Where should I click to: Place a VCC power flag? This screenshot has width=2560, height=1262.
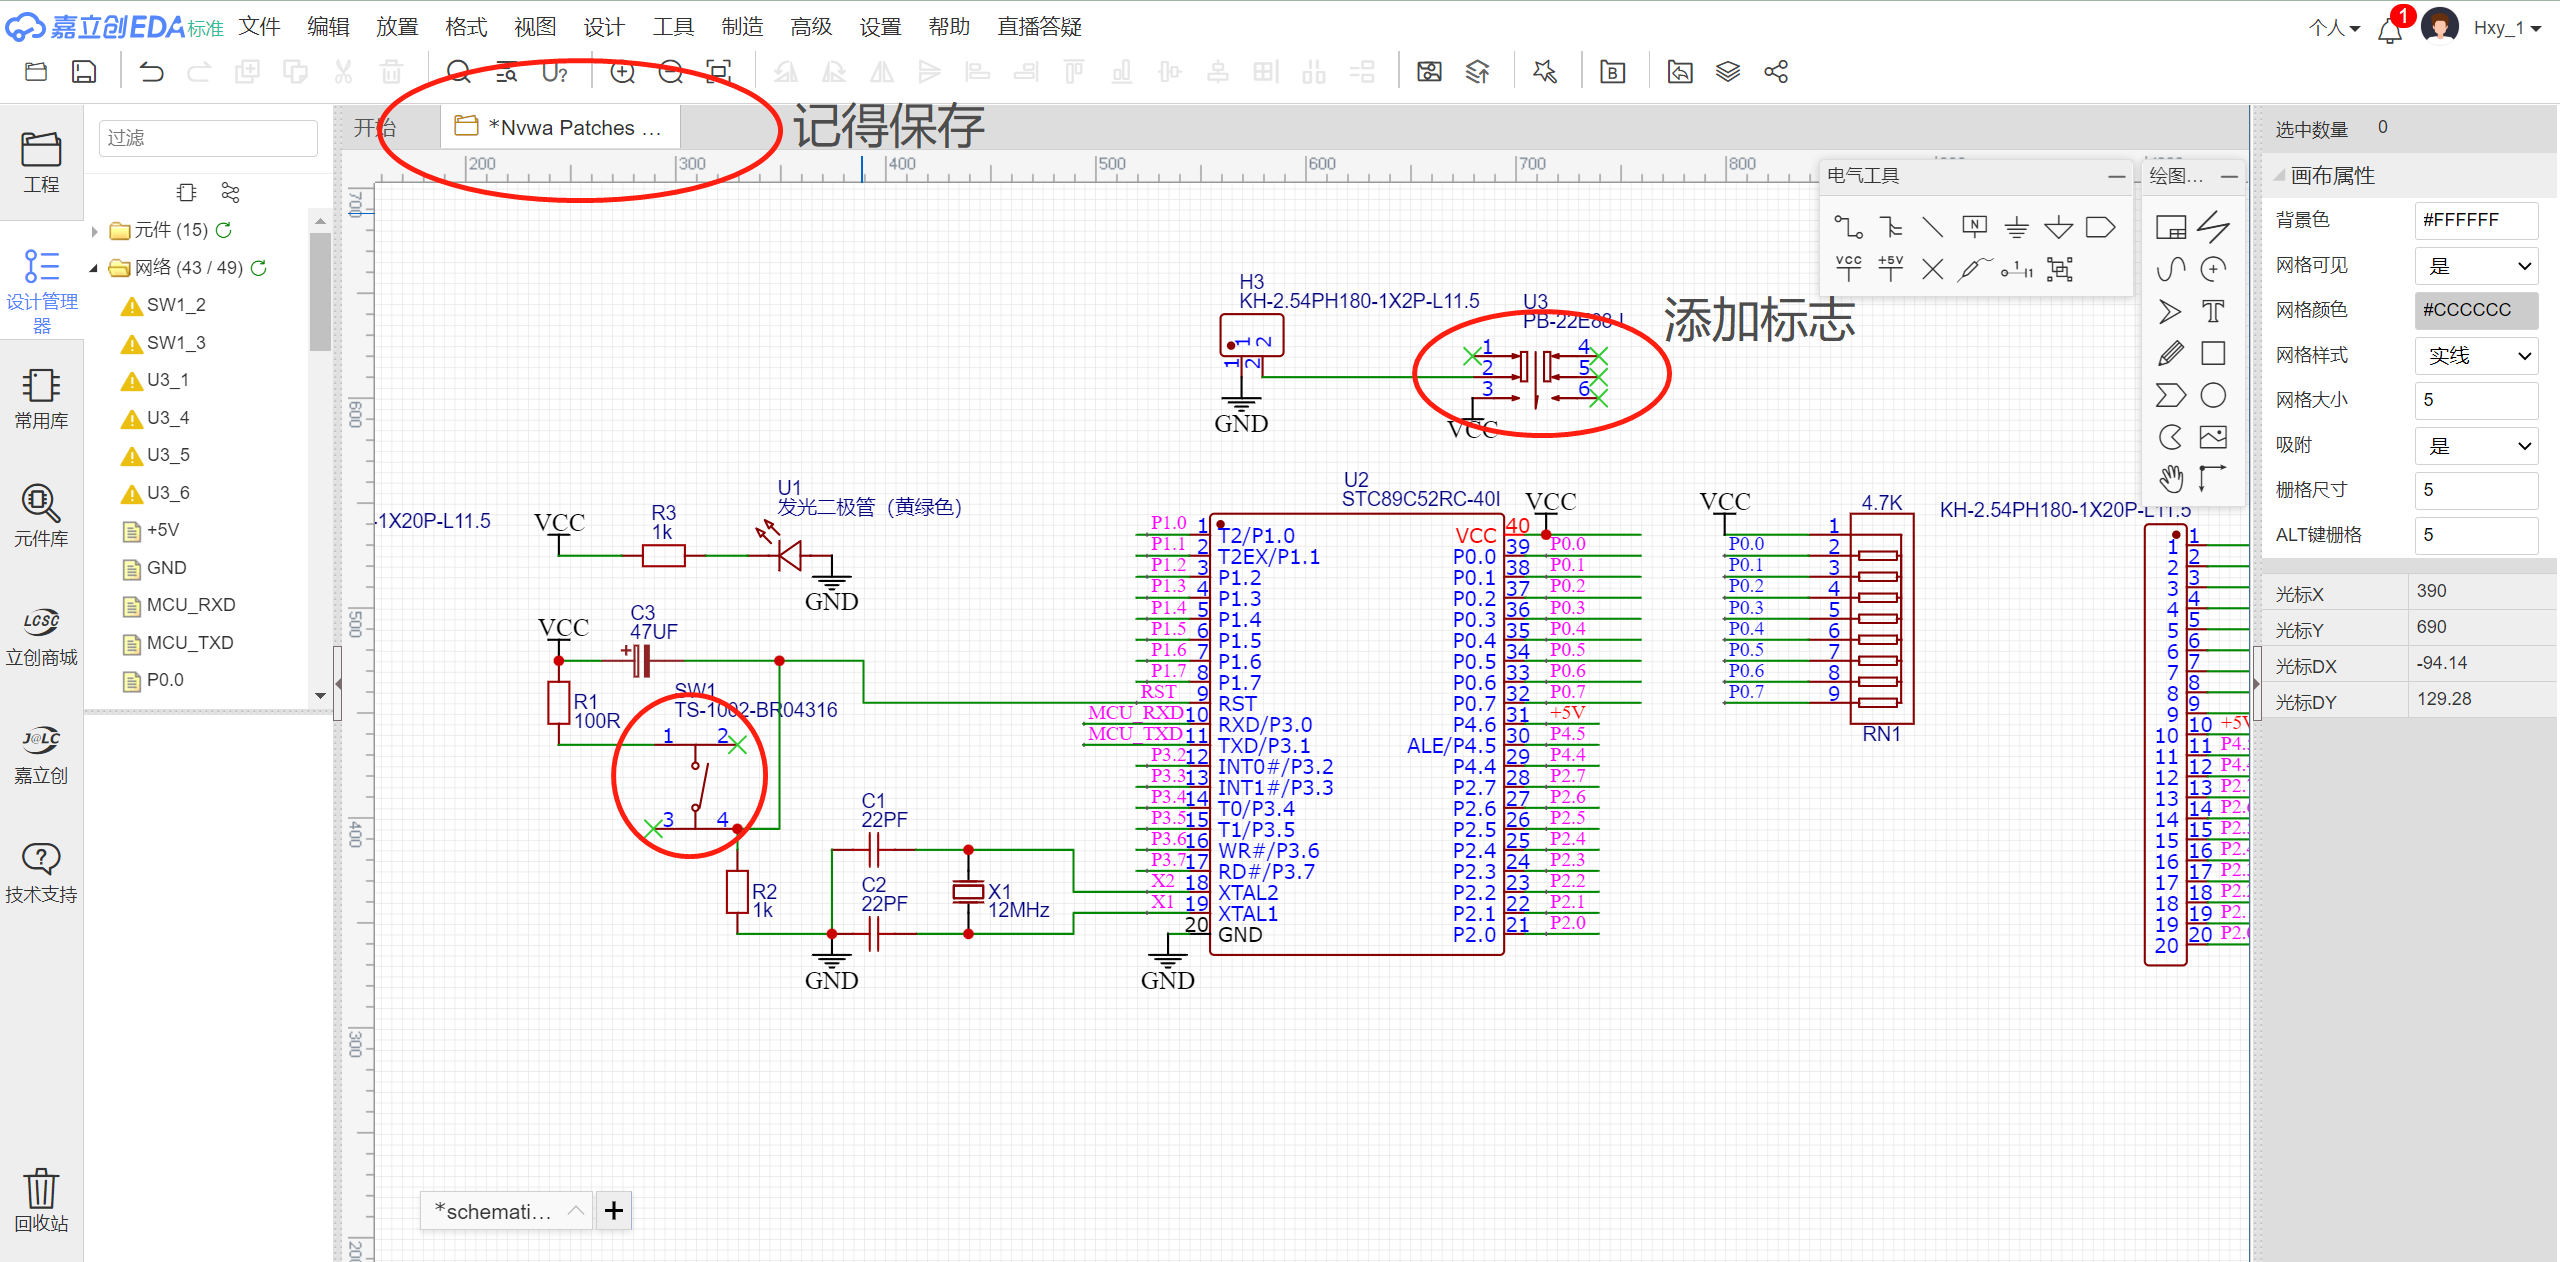pos(1848,268)
